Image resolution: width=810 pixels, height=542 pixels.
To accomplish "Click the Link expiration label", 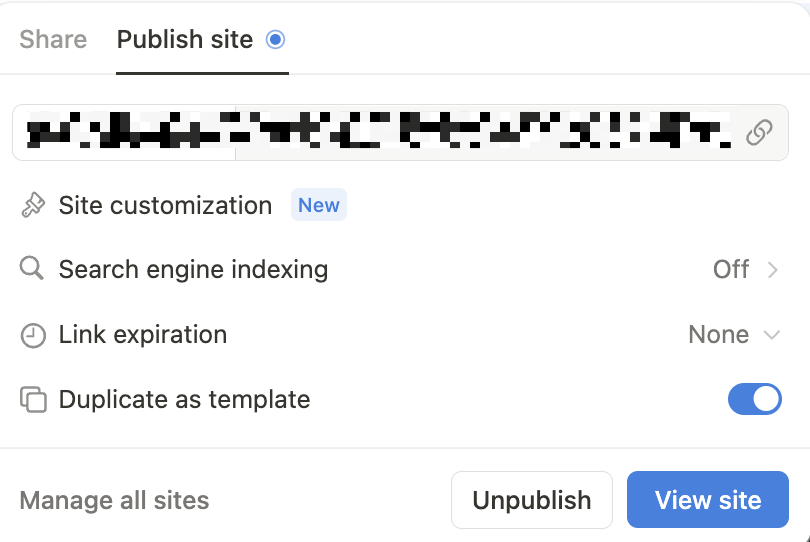I will (x=143, y=334).
